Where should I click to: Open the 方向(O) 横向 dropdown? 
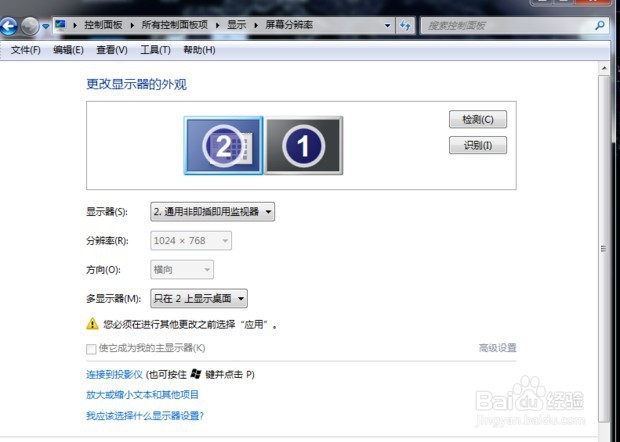(x=182, y=270)
